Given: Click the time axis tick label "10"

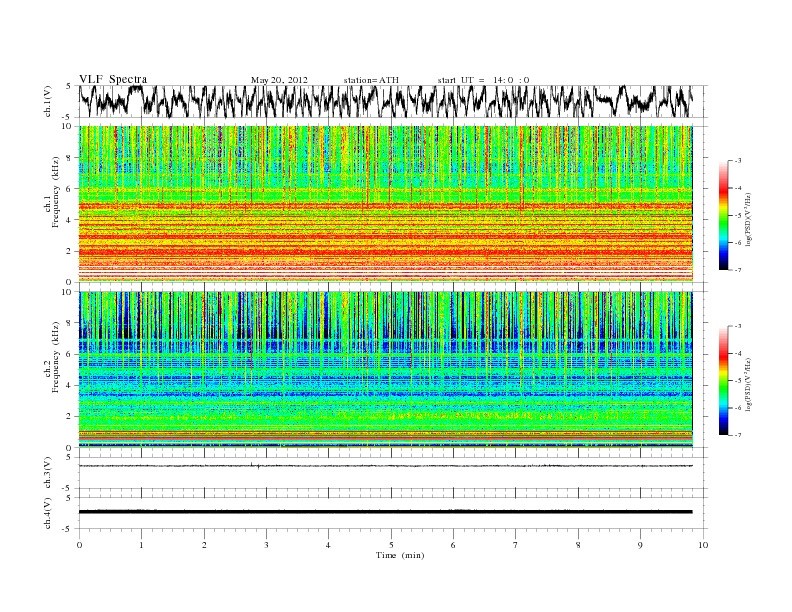Looking at the screenshot, I should pos(703,545).
